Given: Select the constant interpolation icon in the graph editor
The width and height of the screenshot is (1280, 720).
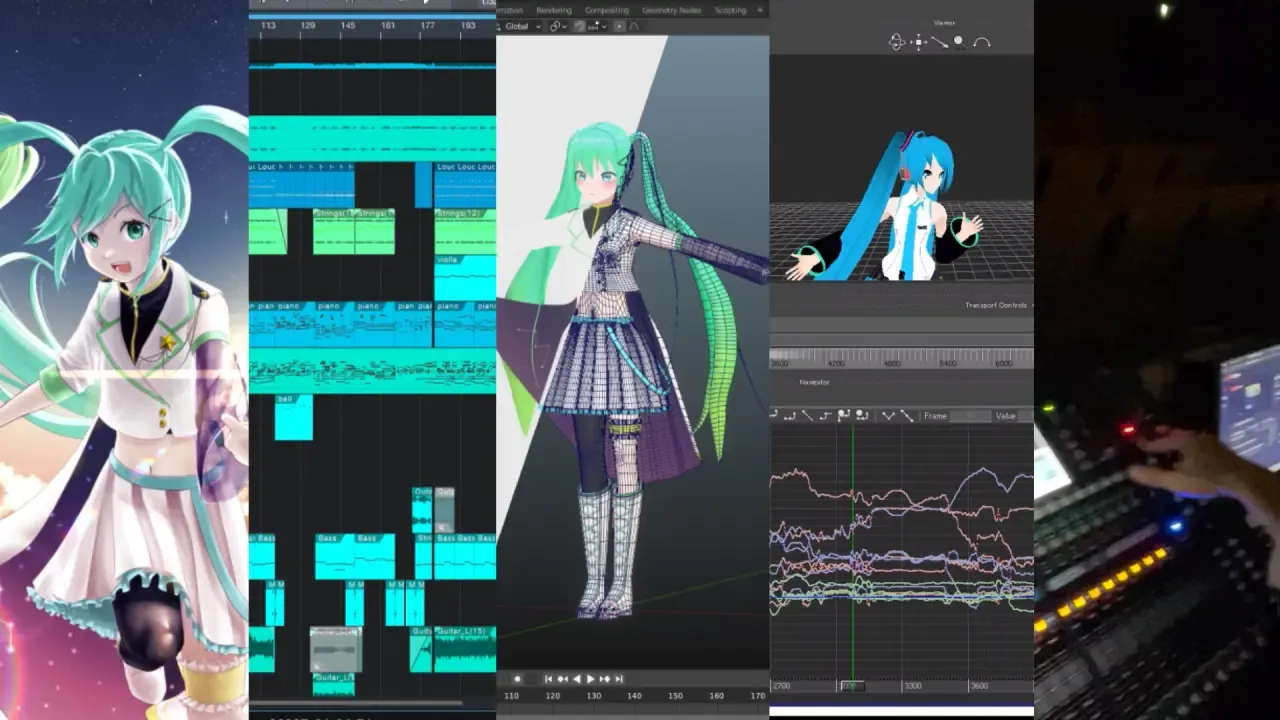Looking at the screenshot, I should click(825, 415).
